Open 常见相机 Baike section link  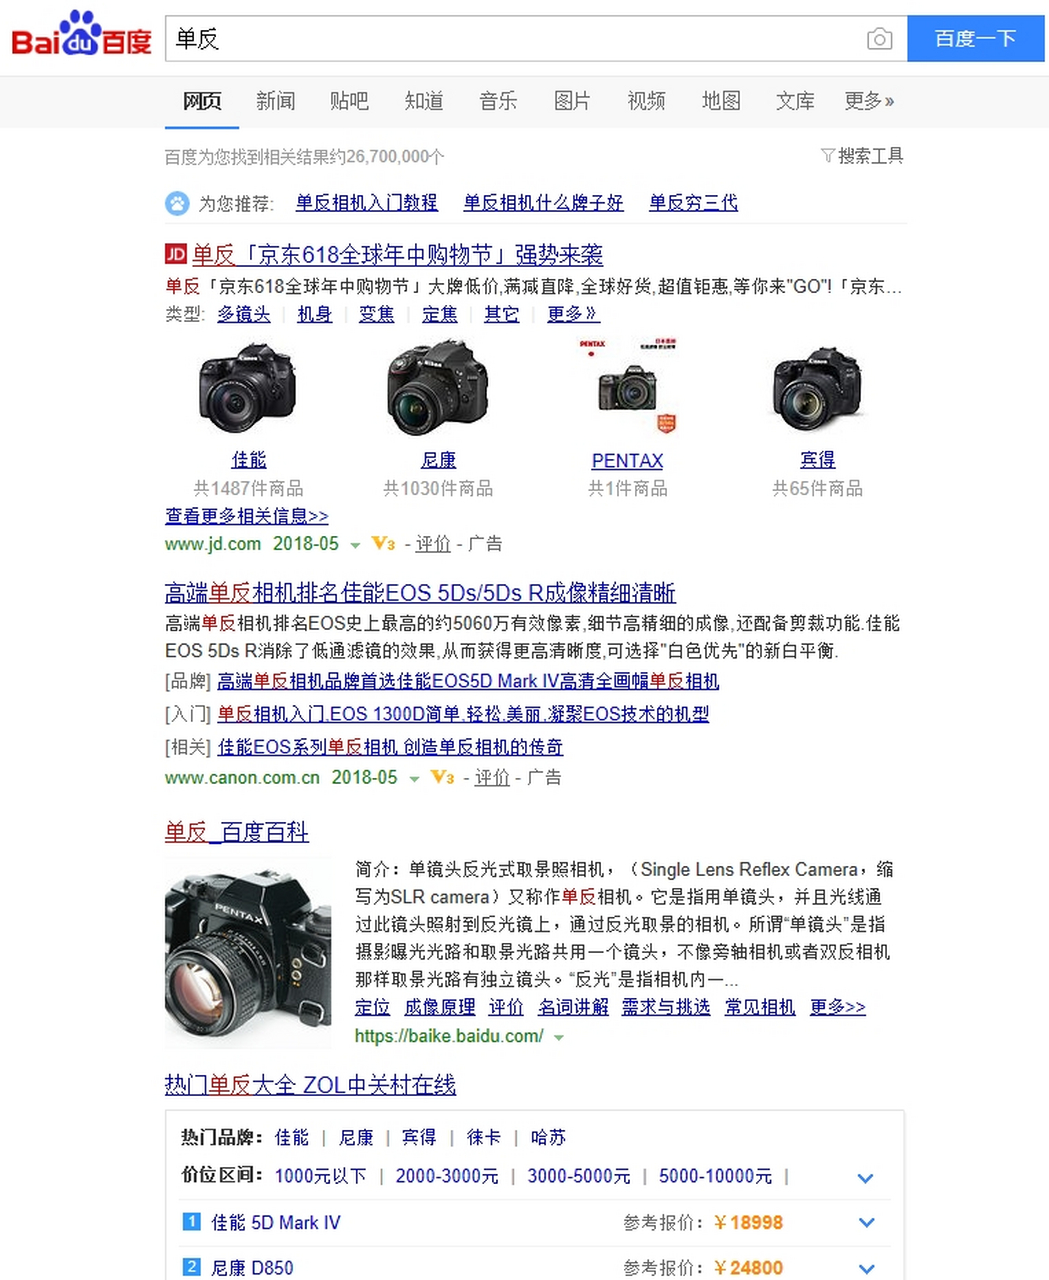[760, 1007]
